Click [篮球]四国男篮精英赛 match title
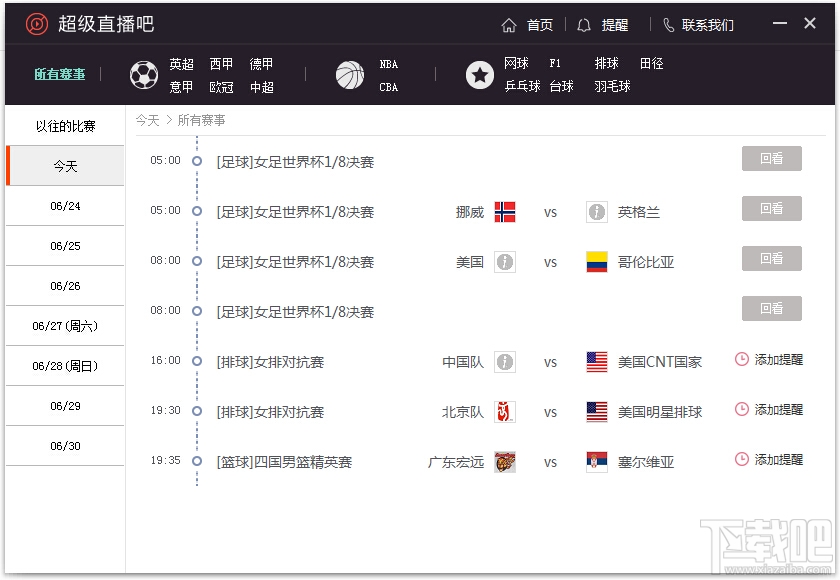This screenshot has width=840, height=580. click(284, 462)
